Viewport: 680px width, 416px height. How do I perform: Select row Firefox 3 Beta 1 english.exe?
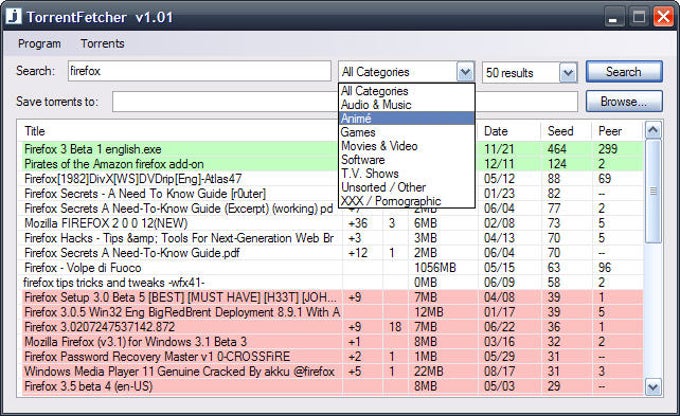click(x=332, y=149)
